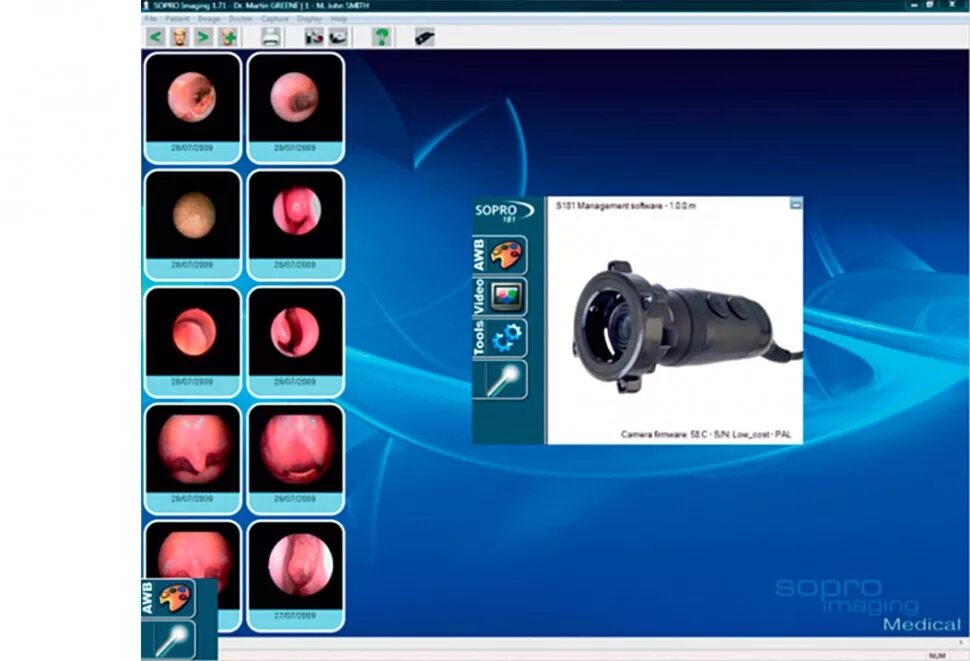Open the File menu

150,19
